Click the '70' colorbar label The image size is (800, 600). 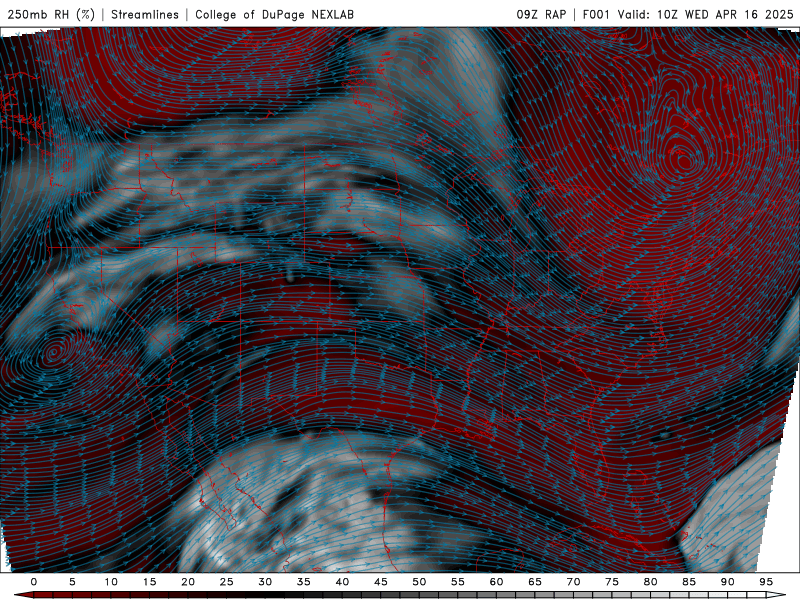[573, 582]
